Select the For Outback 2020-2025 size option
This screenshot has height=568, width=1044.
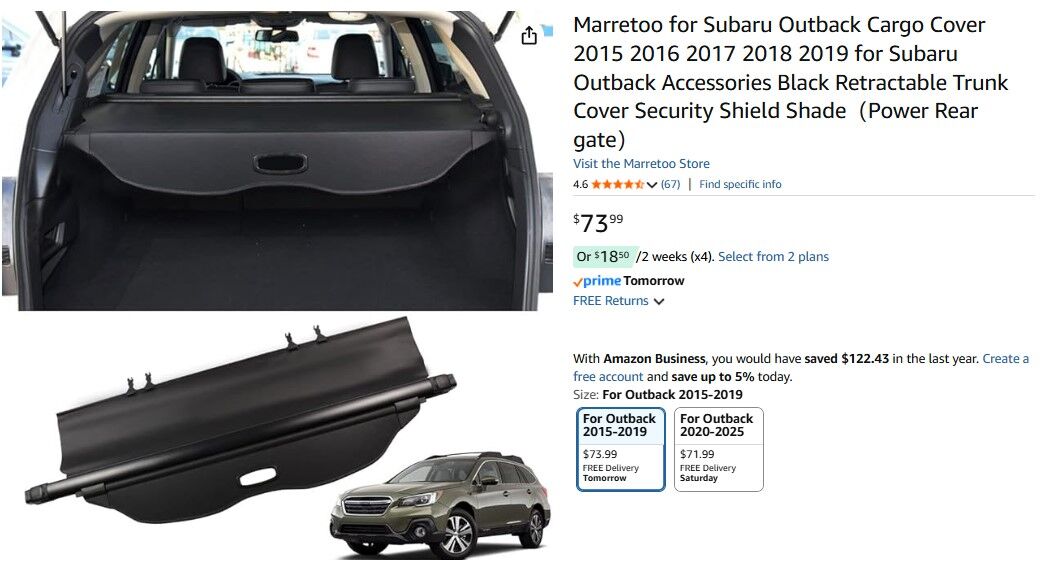click(718, 449)
